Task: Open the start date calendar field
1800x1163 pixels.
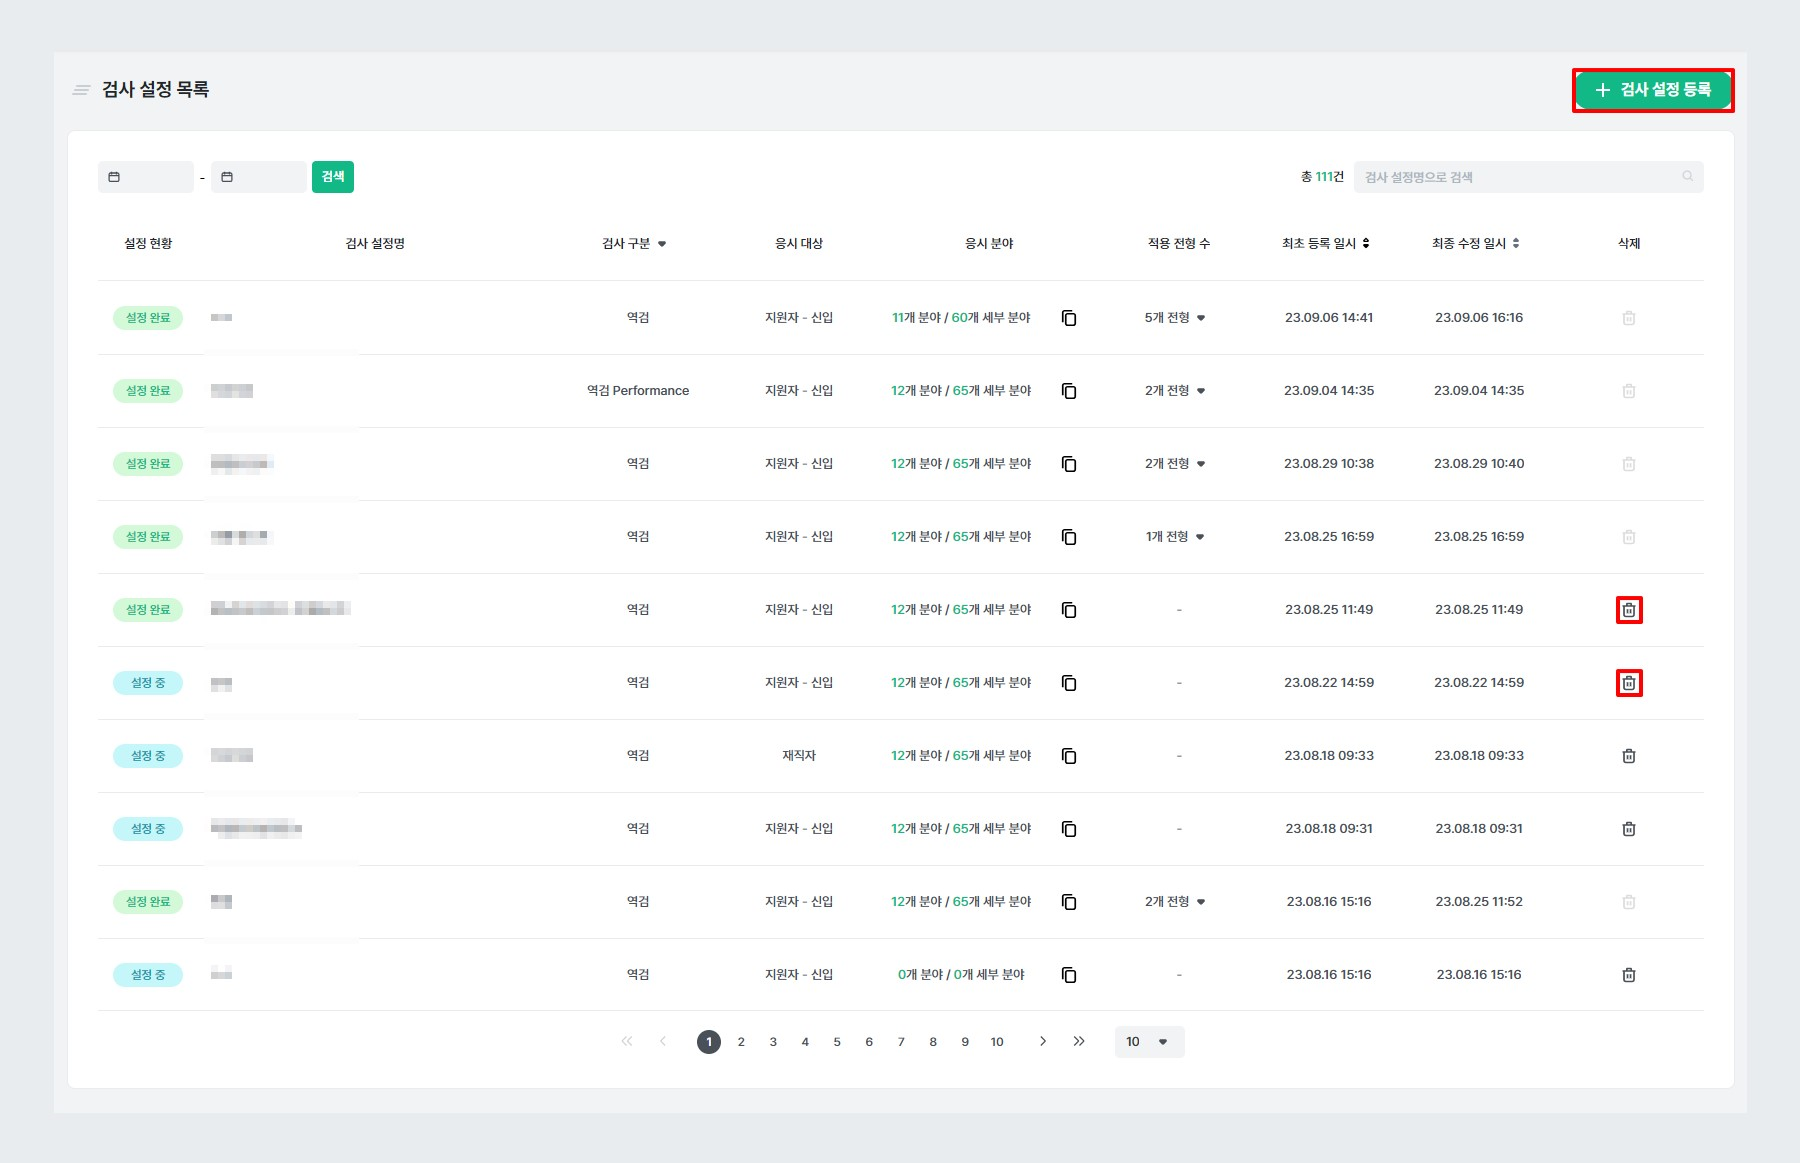Action: pyautogui.click(x=146, y=177)
